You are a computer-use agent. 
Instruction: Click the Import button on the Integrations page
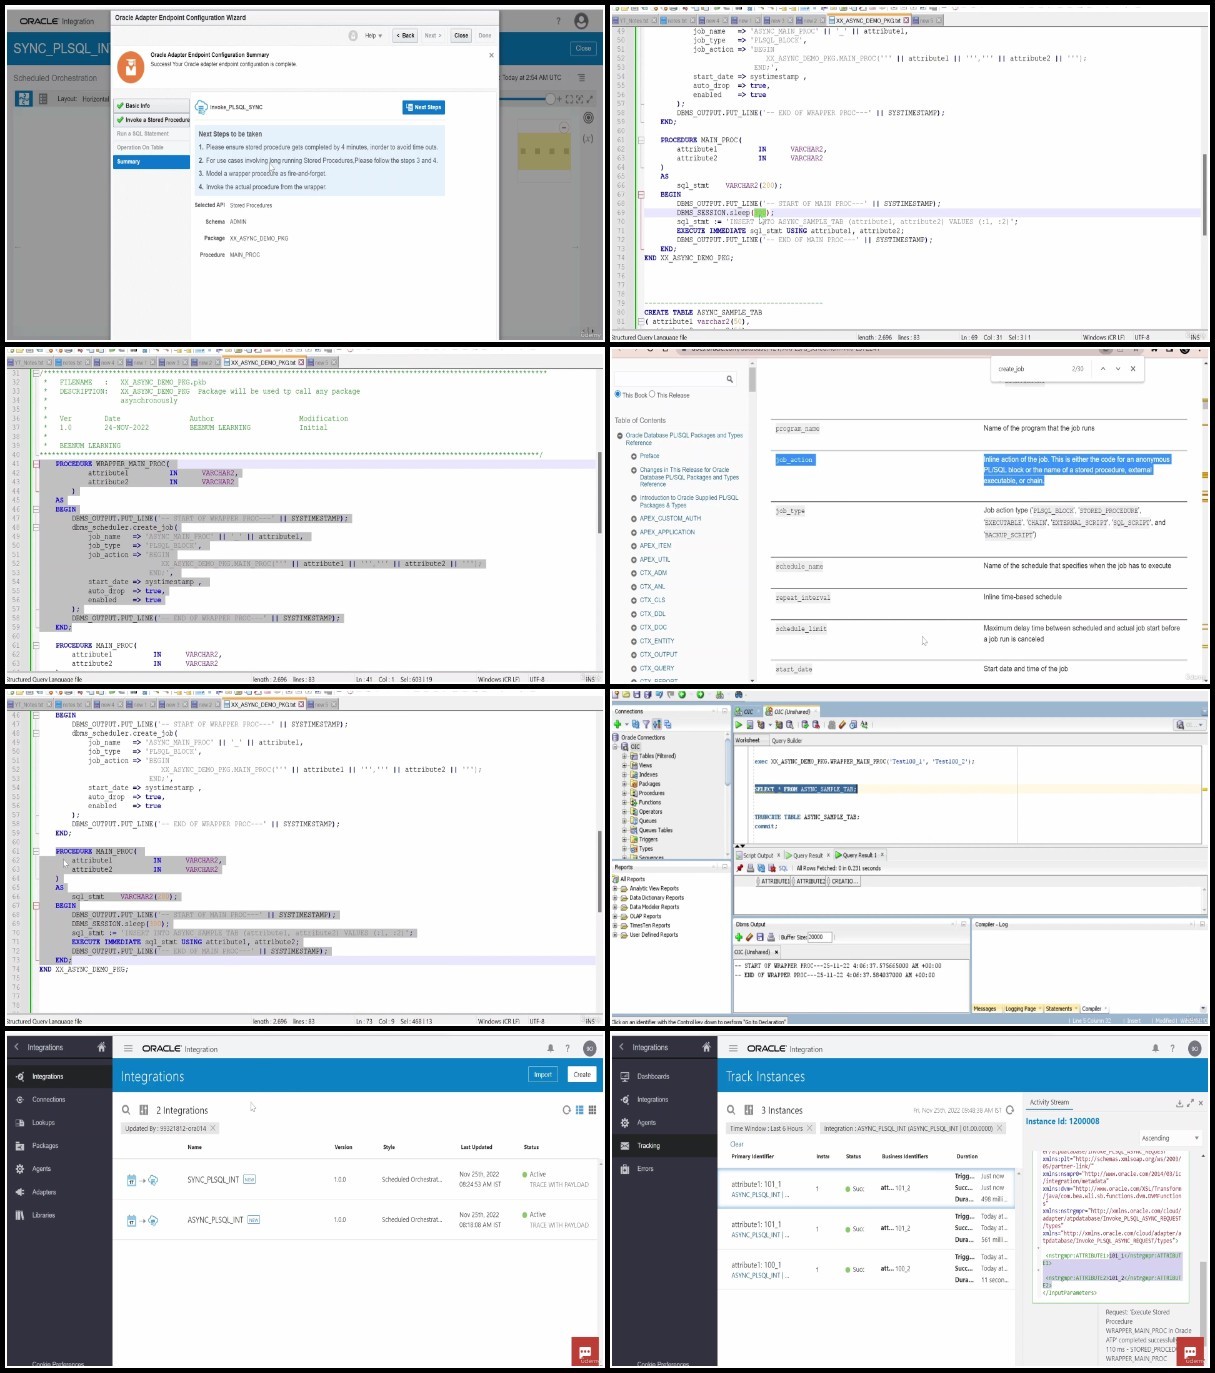pos(543,1074)
